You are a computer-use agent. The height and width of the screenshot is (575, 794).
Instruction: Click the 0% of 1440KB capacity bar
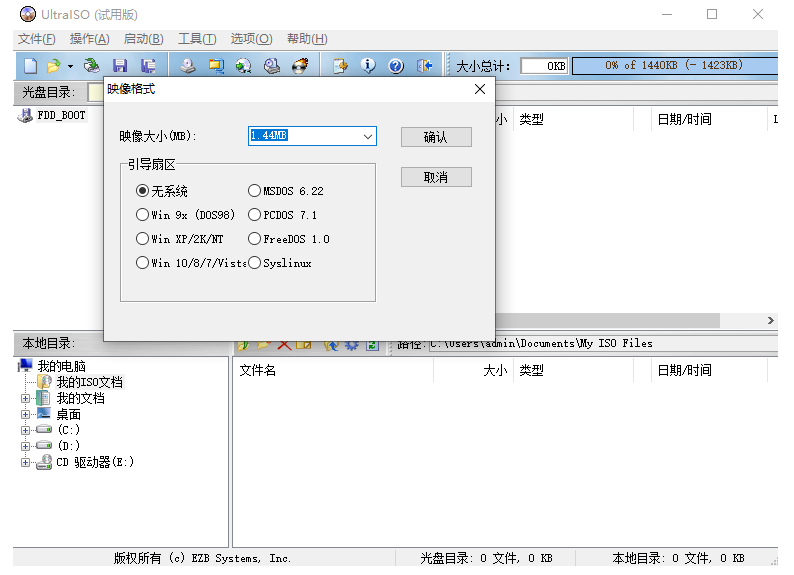tap(674, 66)
